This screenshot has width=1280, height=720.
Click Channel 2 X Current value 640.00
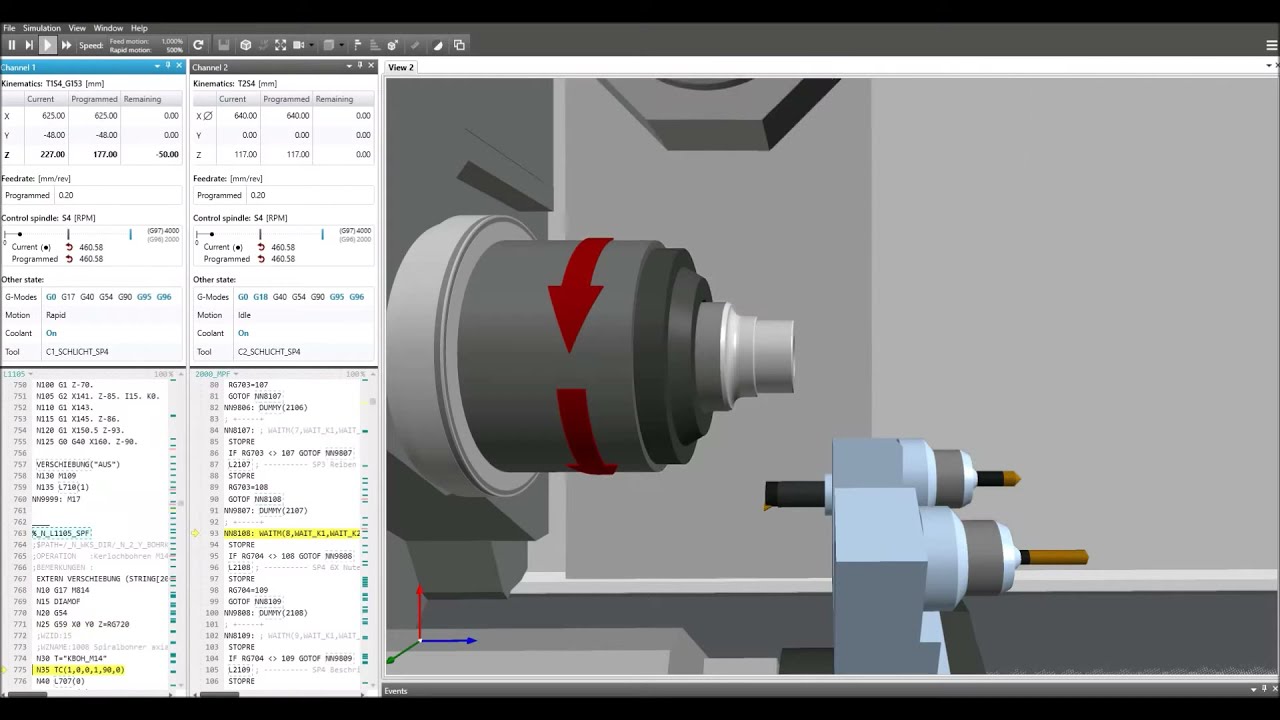pos(245,116)
